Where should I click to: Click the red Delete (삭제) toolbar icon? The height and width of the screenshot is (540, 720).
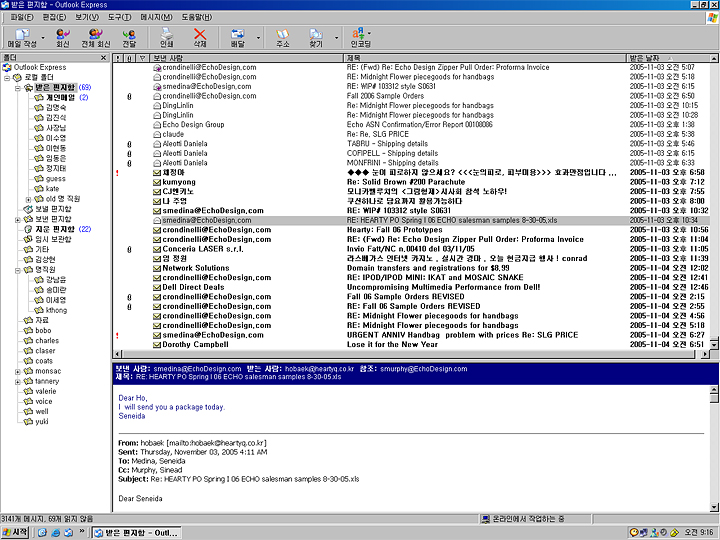coord(200,38)
